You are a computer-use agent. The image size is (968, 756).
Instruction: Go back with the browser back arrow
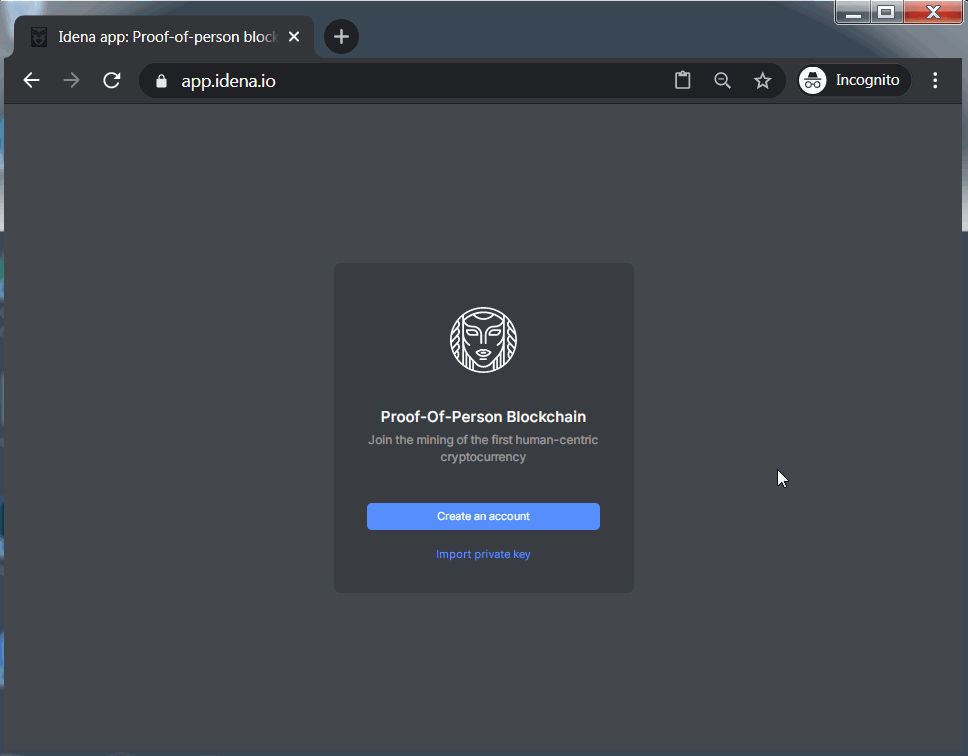point(31,80)
